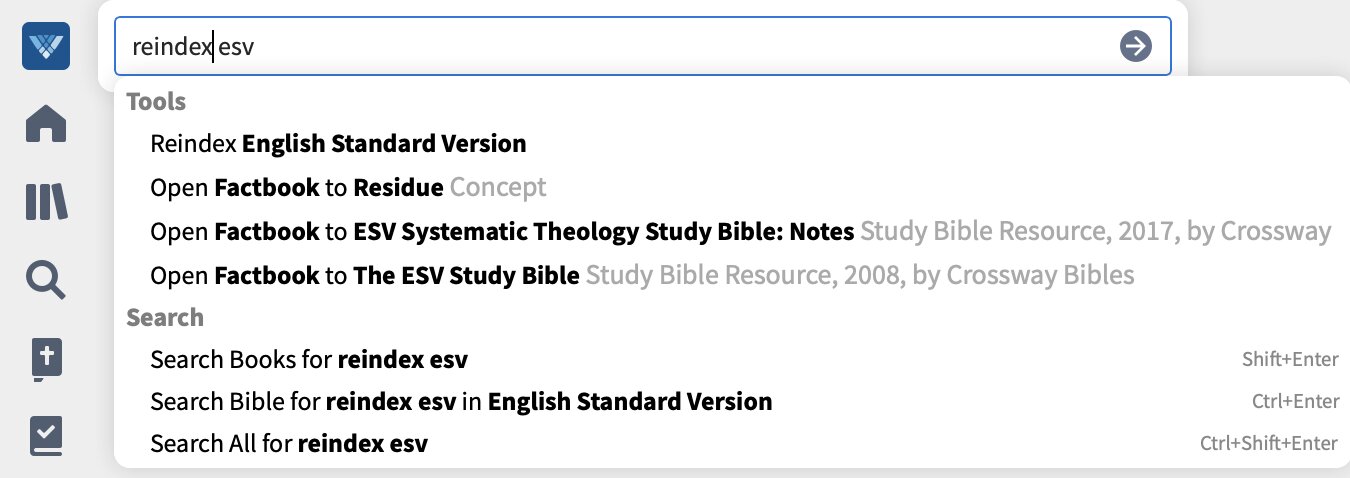Click the Go arrow in command box
This screenshot has width=1350, height=478.
[1135, 46]
